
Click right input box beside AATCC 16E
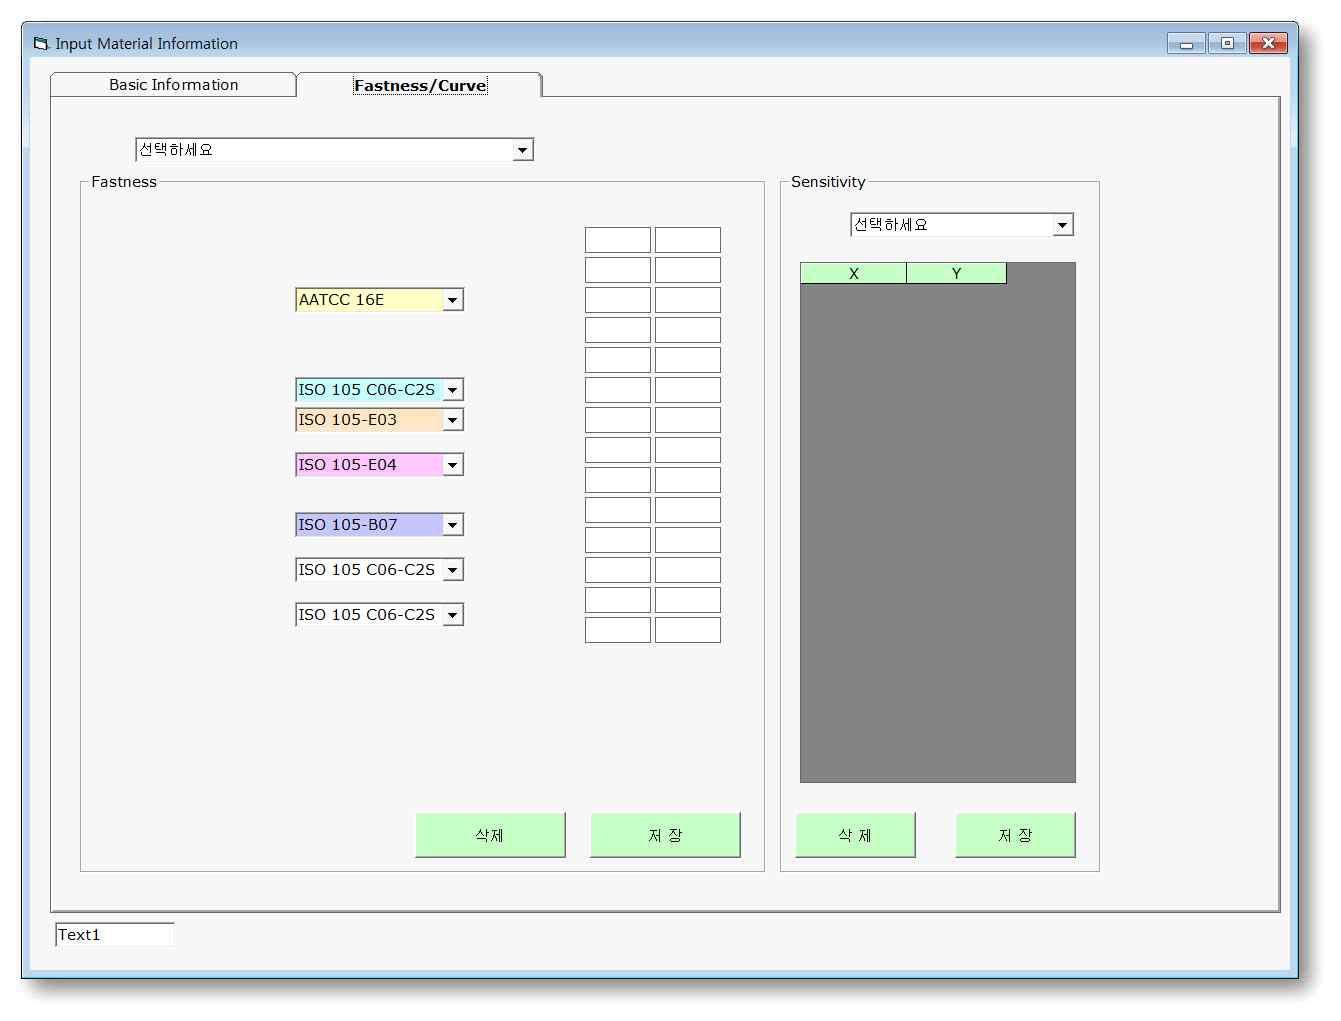(x=688, y=300)
